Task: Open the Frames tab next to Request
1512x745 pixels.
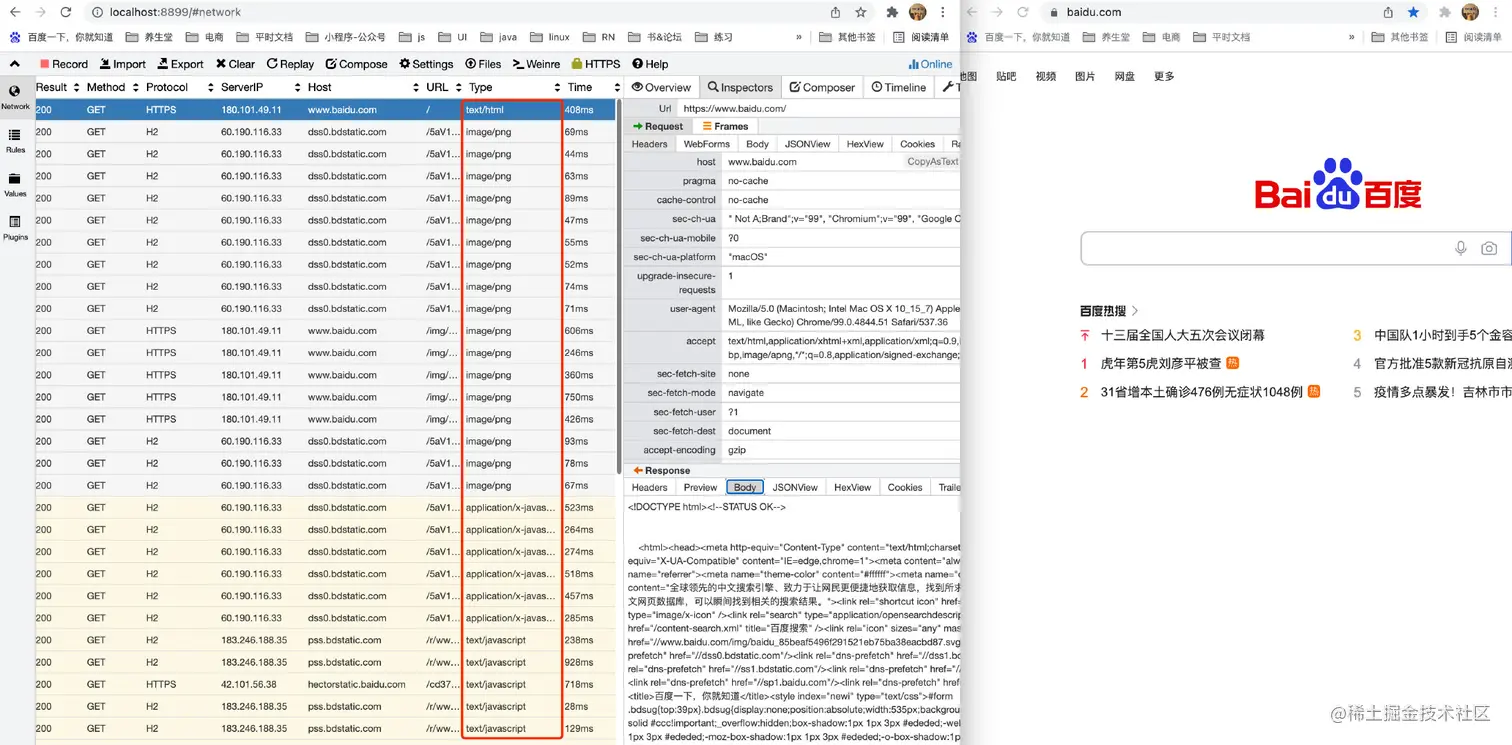Action: point(725,126)
